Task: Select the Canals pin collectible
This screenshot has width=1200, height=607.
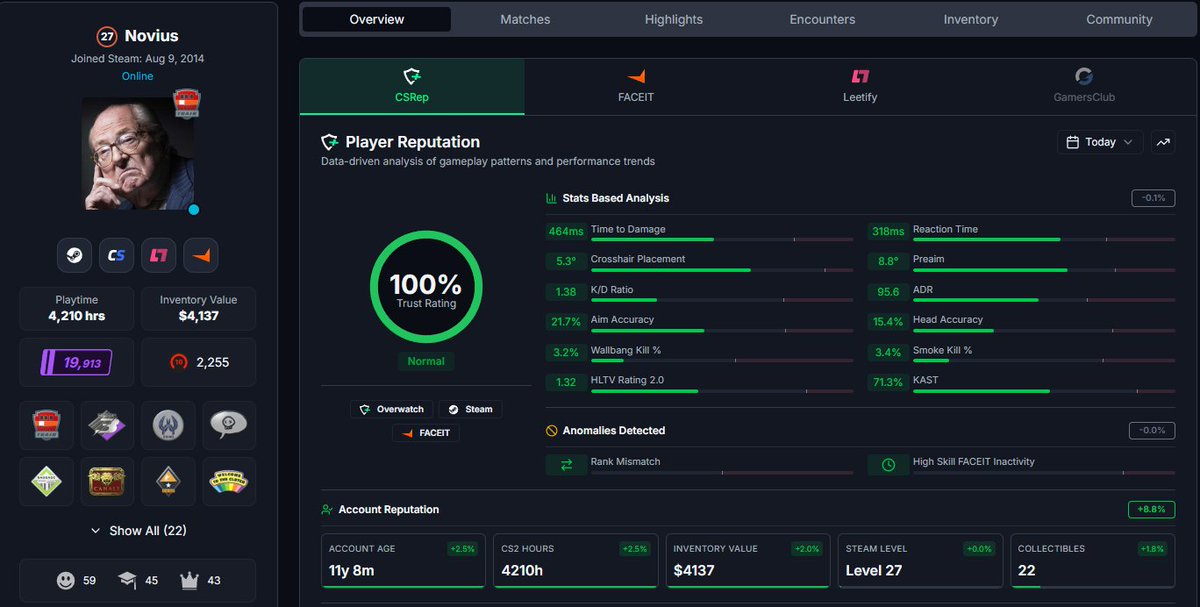Action: click(x=107, y=482)
